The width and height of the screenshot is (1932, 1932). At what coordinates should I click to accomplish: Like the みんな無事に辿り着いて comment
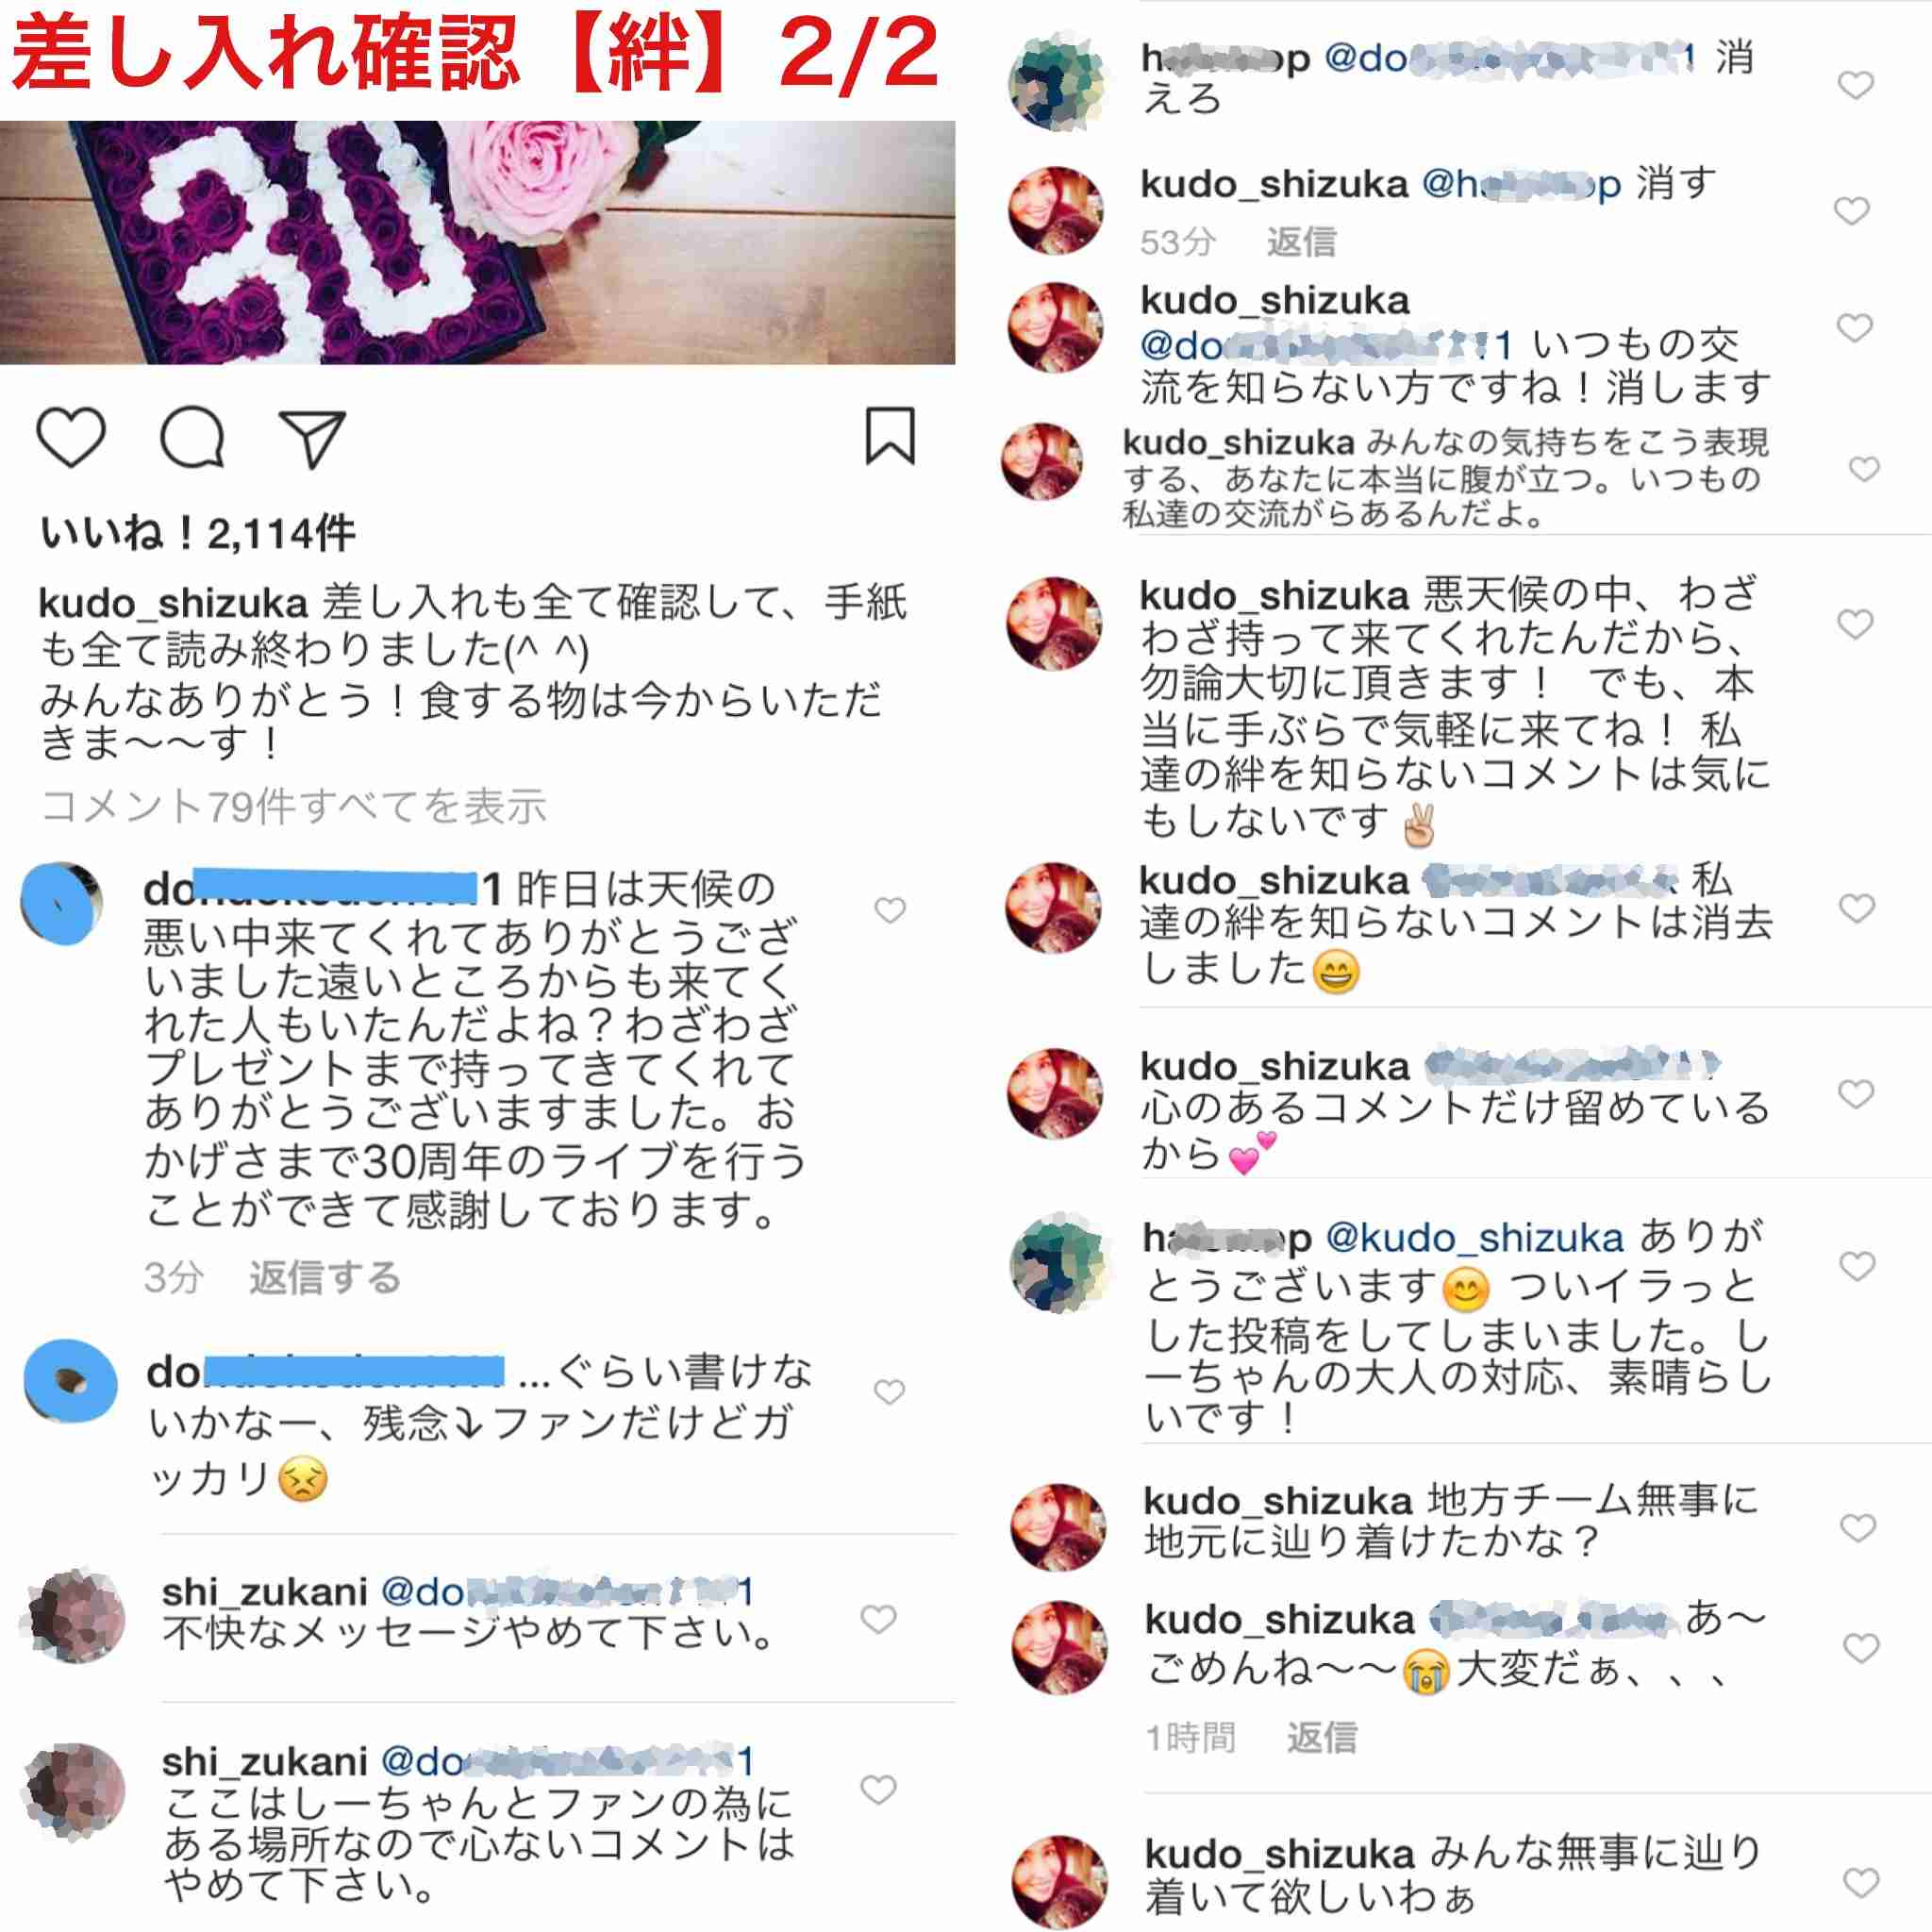[x=1861, y=1883]
